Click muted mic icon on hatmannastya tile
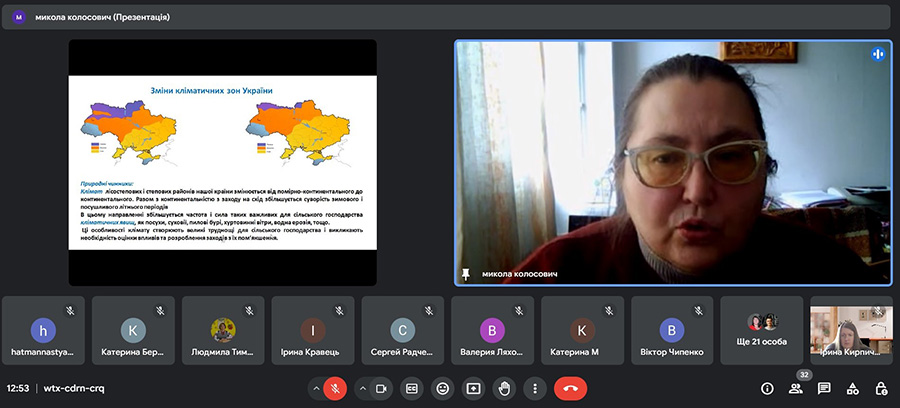Image resolution: width=900 pixels, height=408 pixels. coord(70,310)
